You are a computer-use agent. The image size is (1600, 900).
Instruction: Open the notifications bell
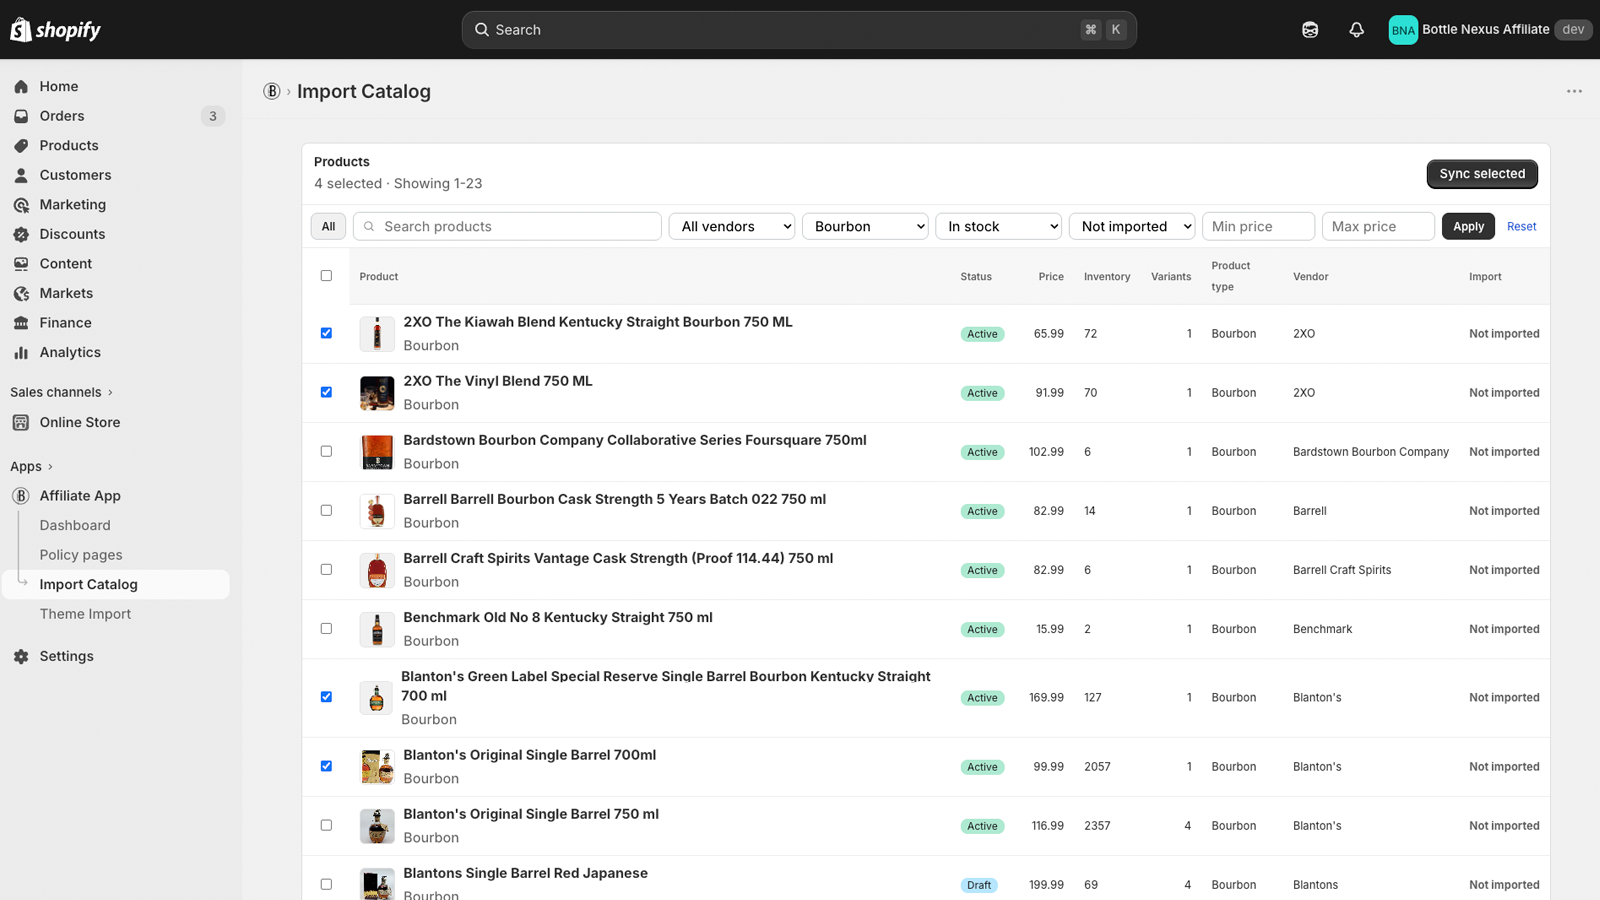coord(1356,30)
